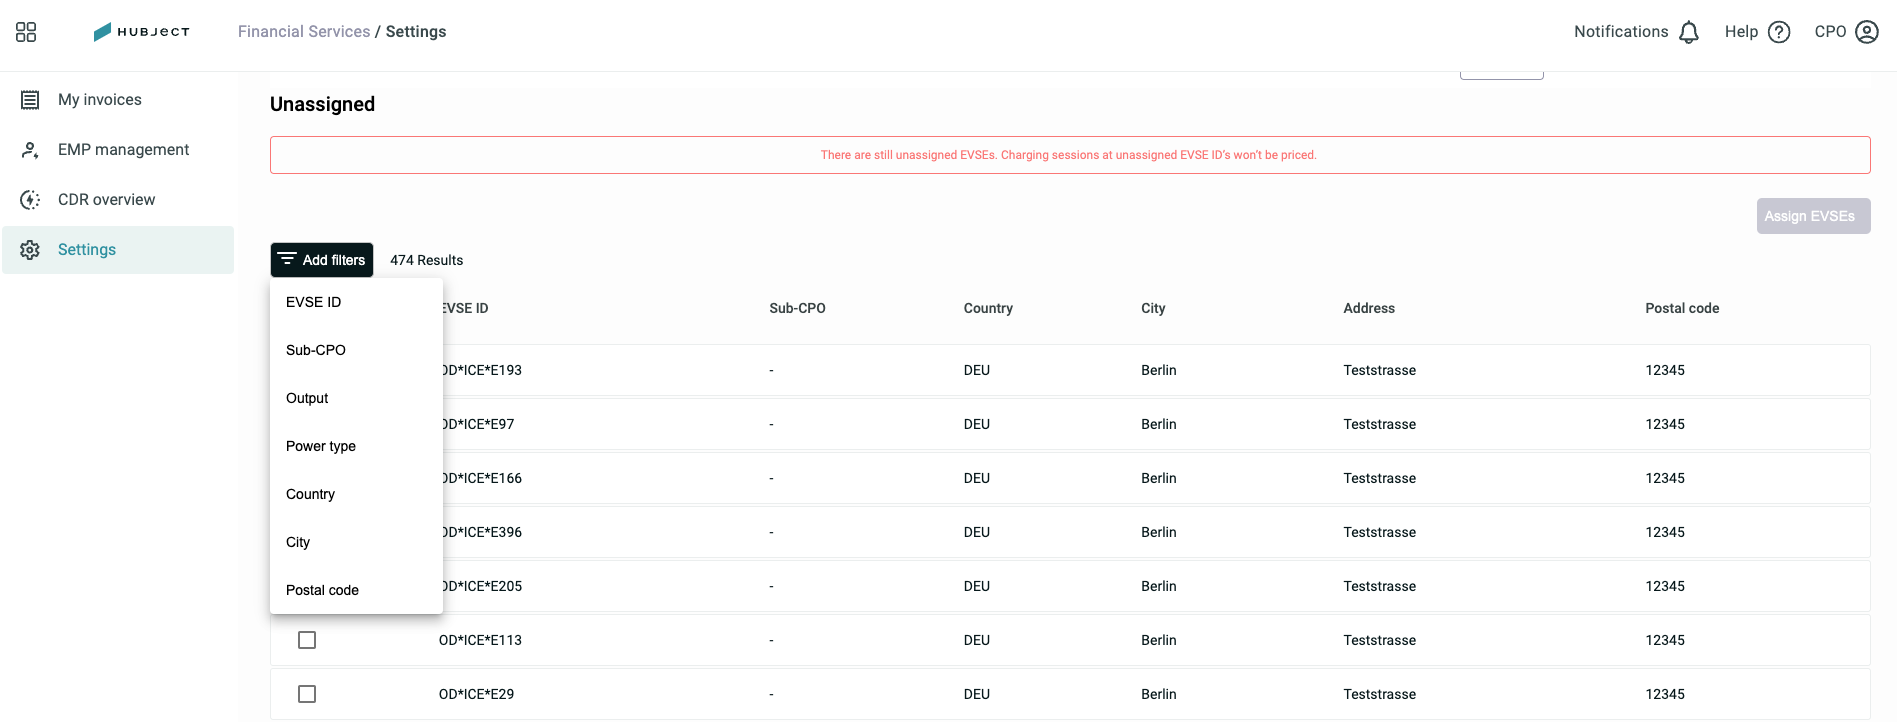1897x722 pixels.
Task: Open Notifications bell icon
Action: click(1689, 32)
